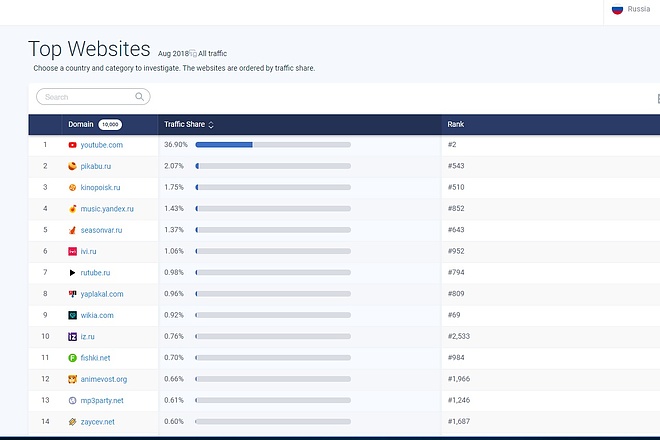Click the All traffic label

(x=213, y=53)
